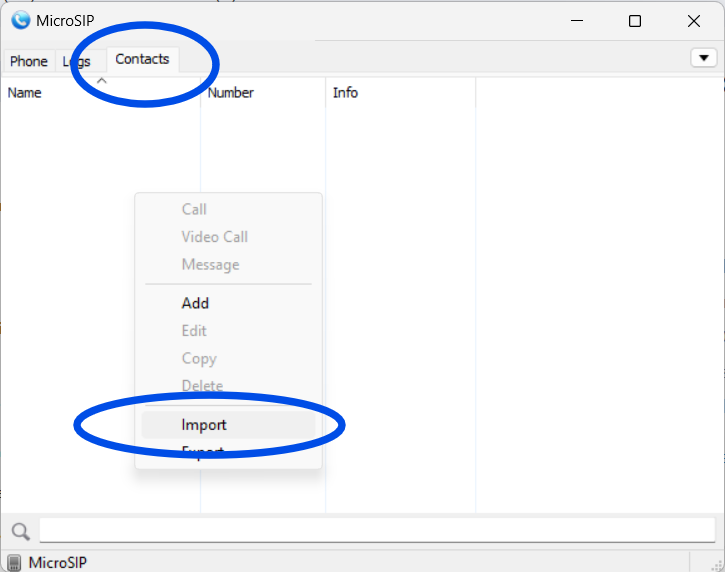Click the Info column header
Viewport: 725px width, 572px height.
[x=401, y=92]
